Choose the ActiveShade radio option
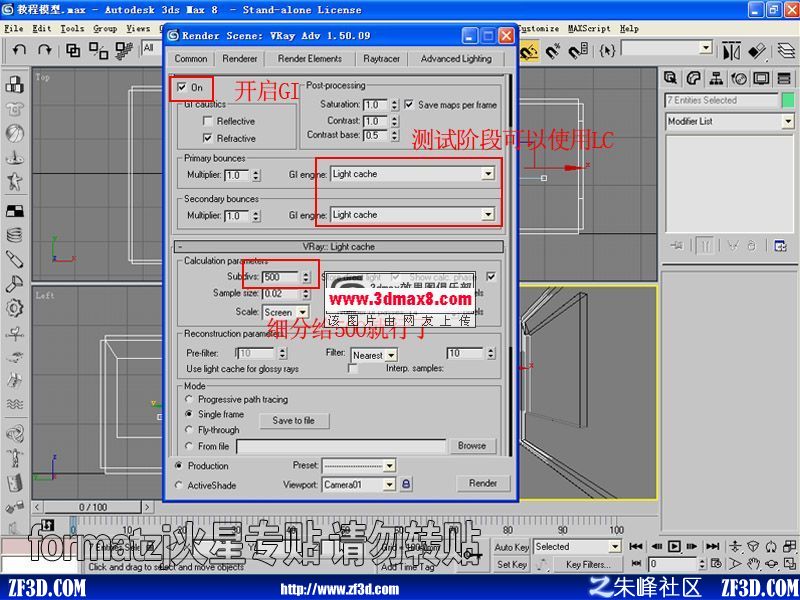This screenshot has width=800, height=600. (x=178, y=485)
